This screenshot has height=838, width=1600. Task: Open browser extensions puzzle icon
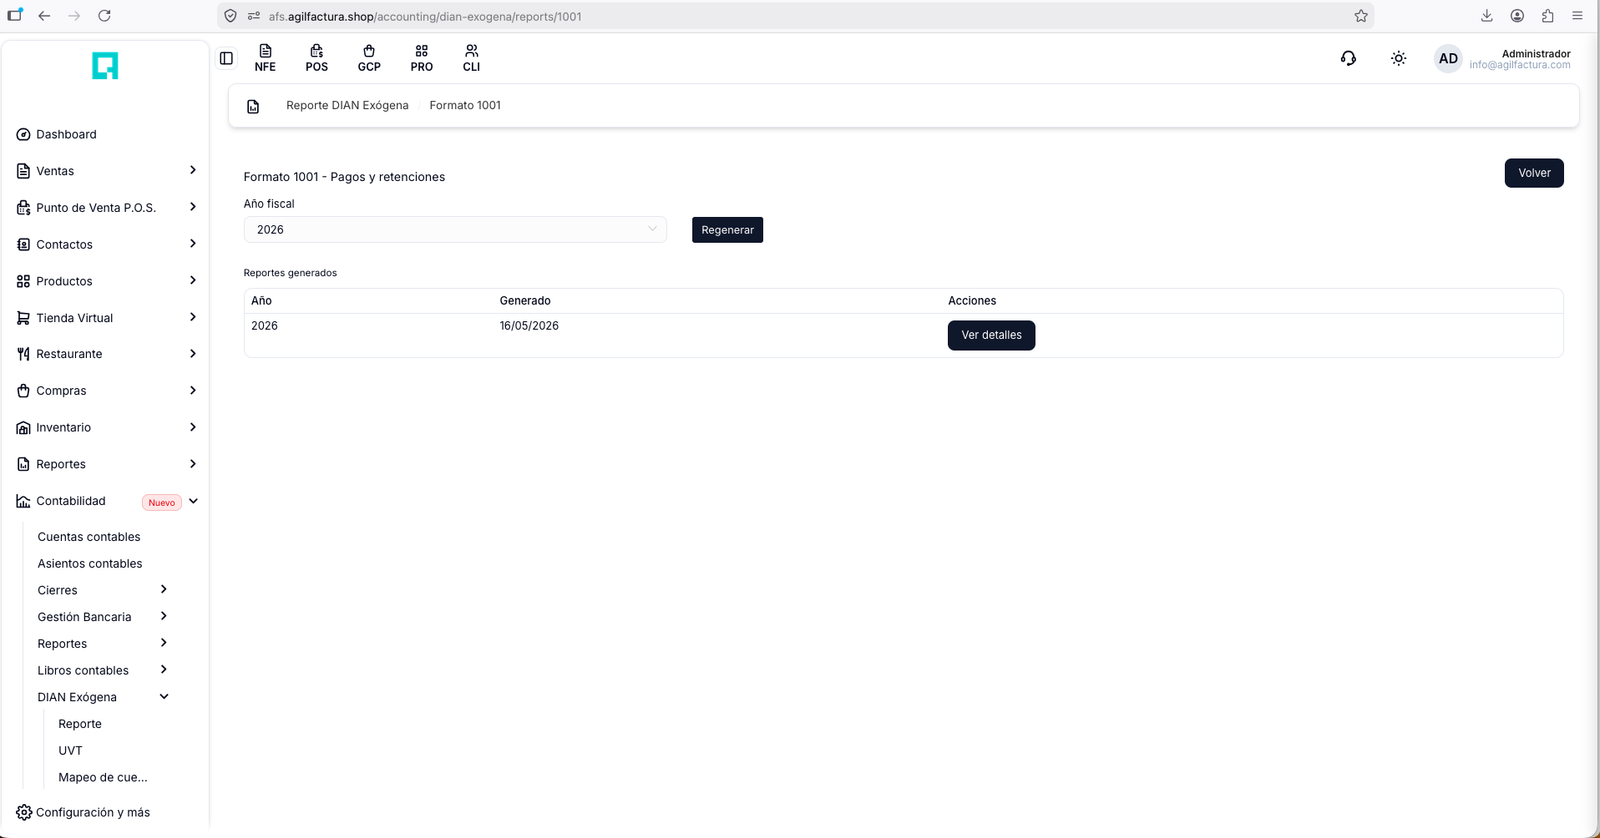pos(1547,16)
